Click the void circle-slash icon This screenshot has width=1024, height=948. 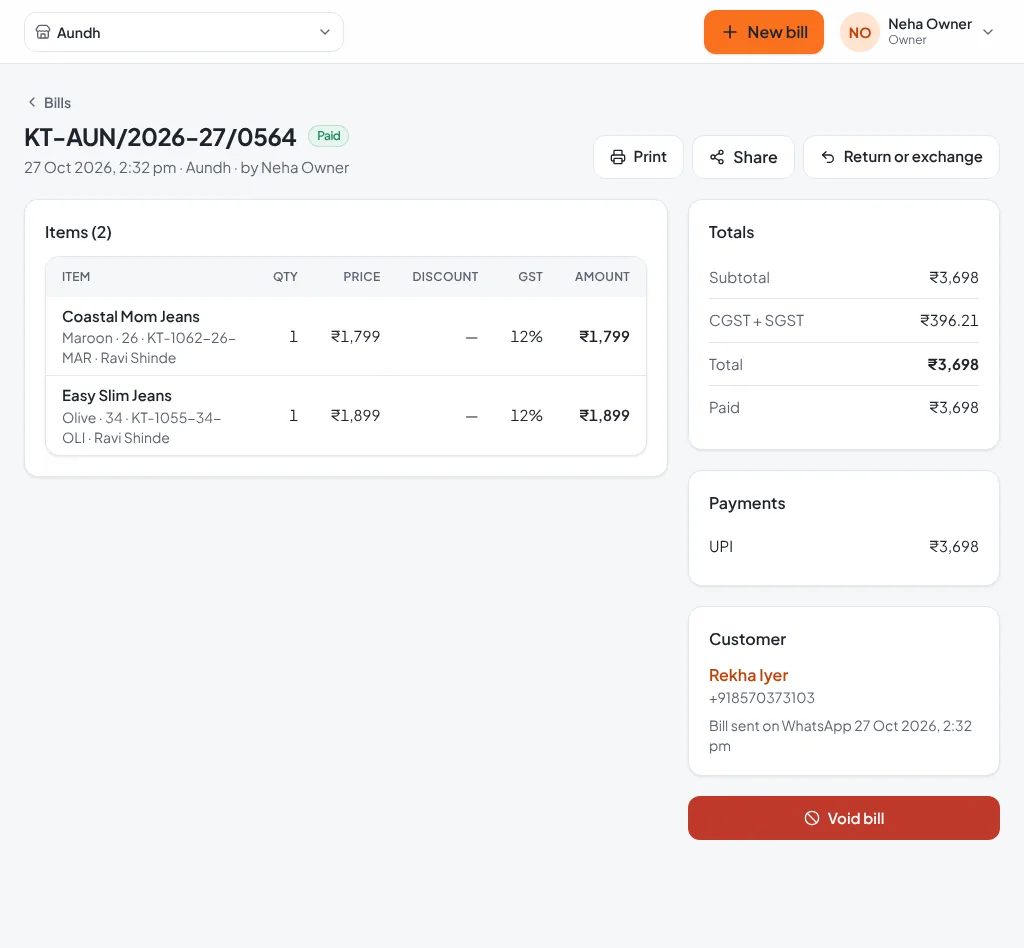[x=812, y=818]
